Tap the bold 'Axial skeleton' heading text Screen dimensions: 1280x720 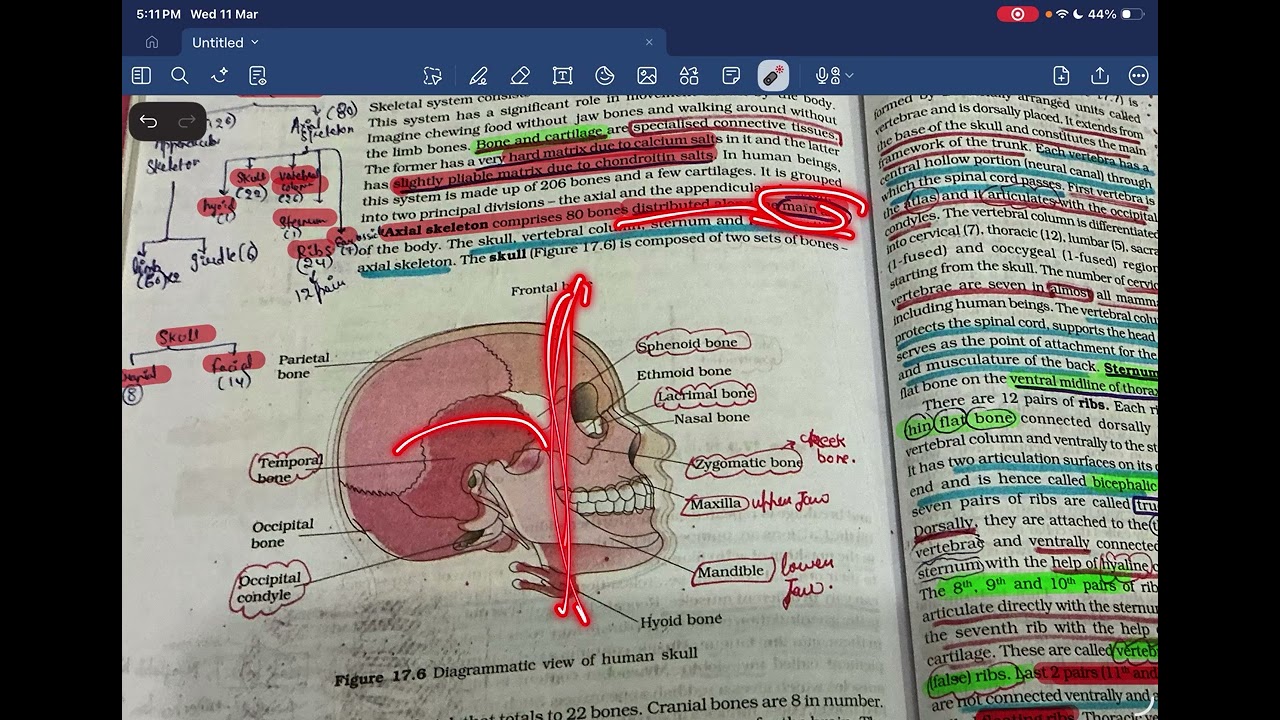click(x=435, y=229)
